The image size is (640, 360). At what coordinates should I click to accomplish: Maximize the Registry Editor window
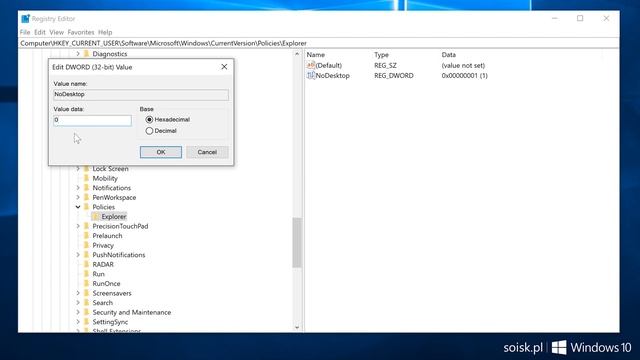580,18
